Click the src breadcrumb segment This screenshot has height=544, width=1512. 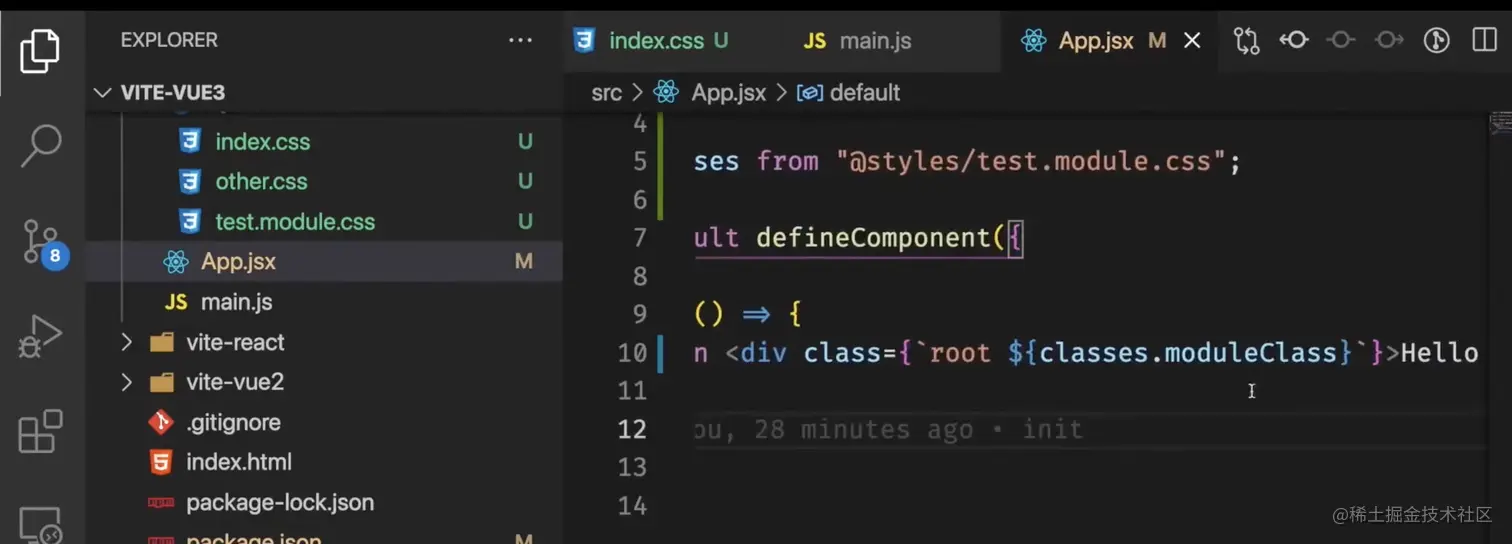(x=606, y=93)
